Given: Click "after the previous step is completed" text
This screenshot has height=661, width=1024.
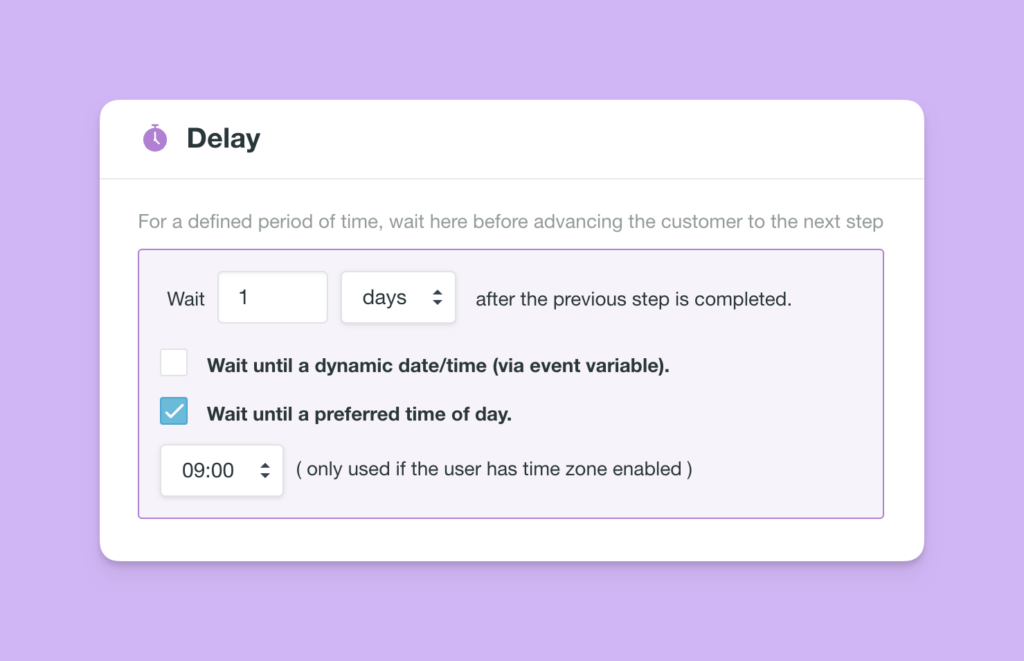Looking at the screenshot, I should pos(633,299).
